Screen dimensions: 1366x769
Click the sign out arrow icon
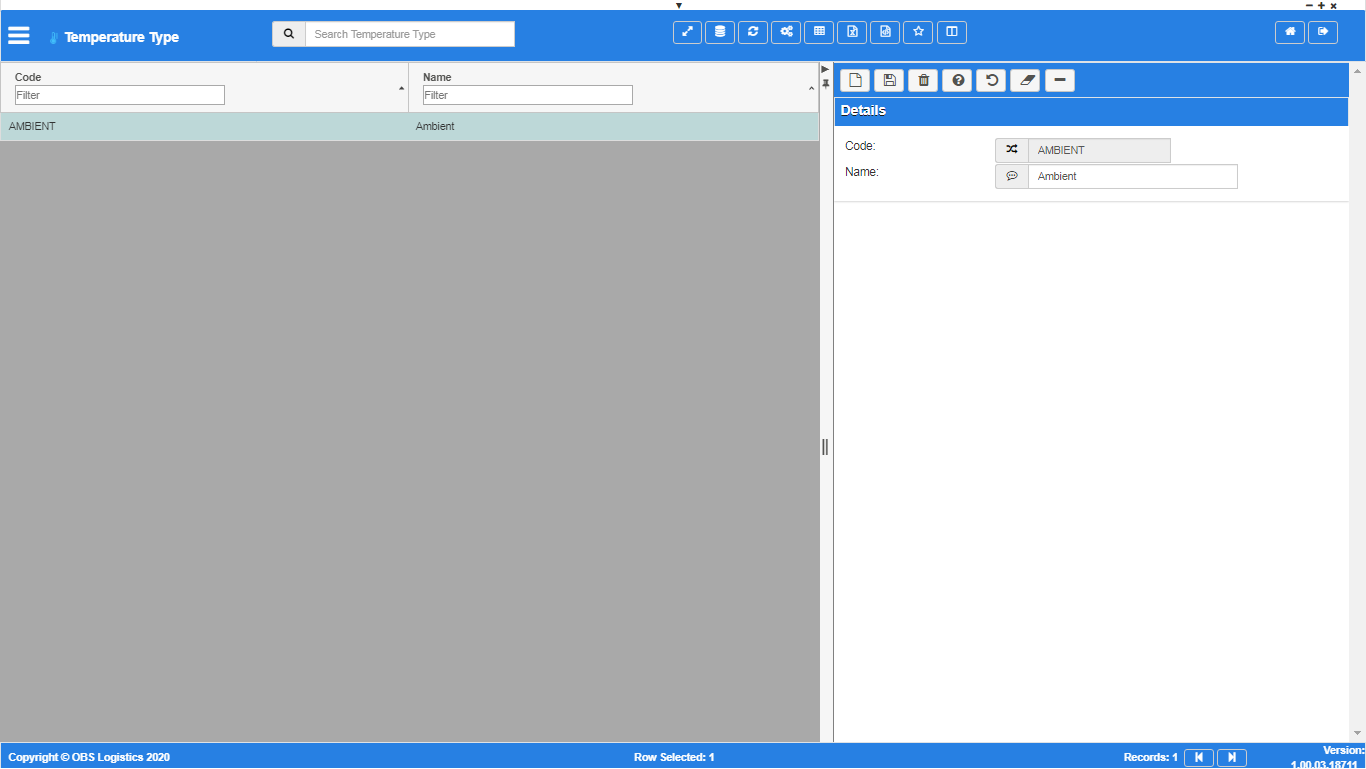pyautogui.click(x=1323, y=32)
